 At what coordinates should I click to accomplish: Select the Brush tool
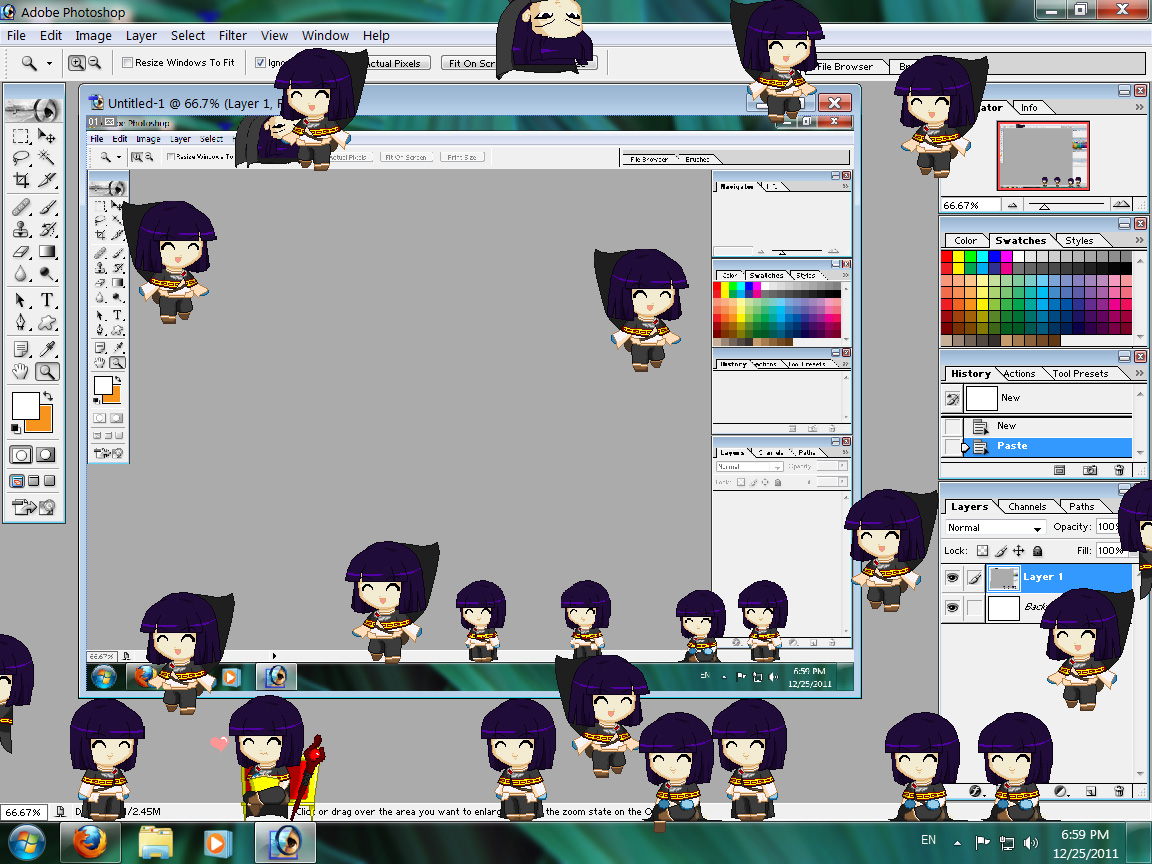(46, 208)
